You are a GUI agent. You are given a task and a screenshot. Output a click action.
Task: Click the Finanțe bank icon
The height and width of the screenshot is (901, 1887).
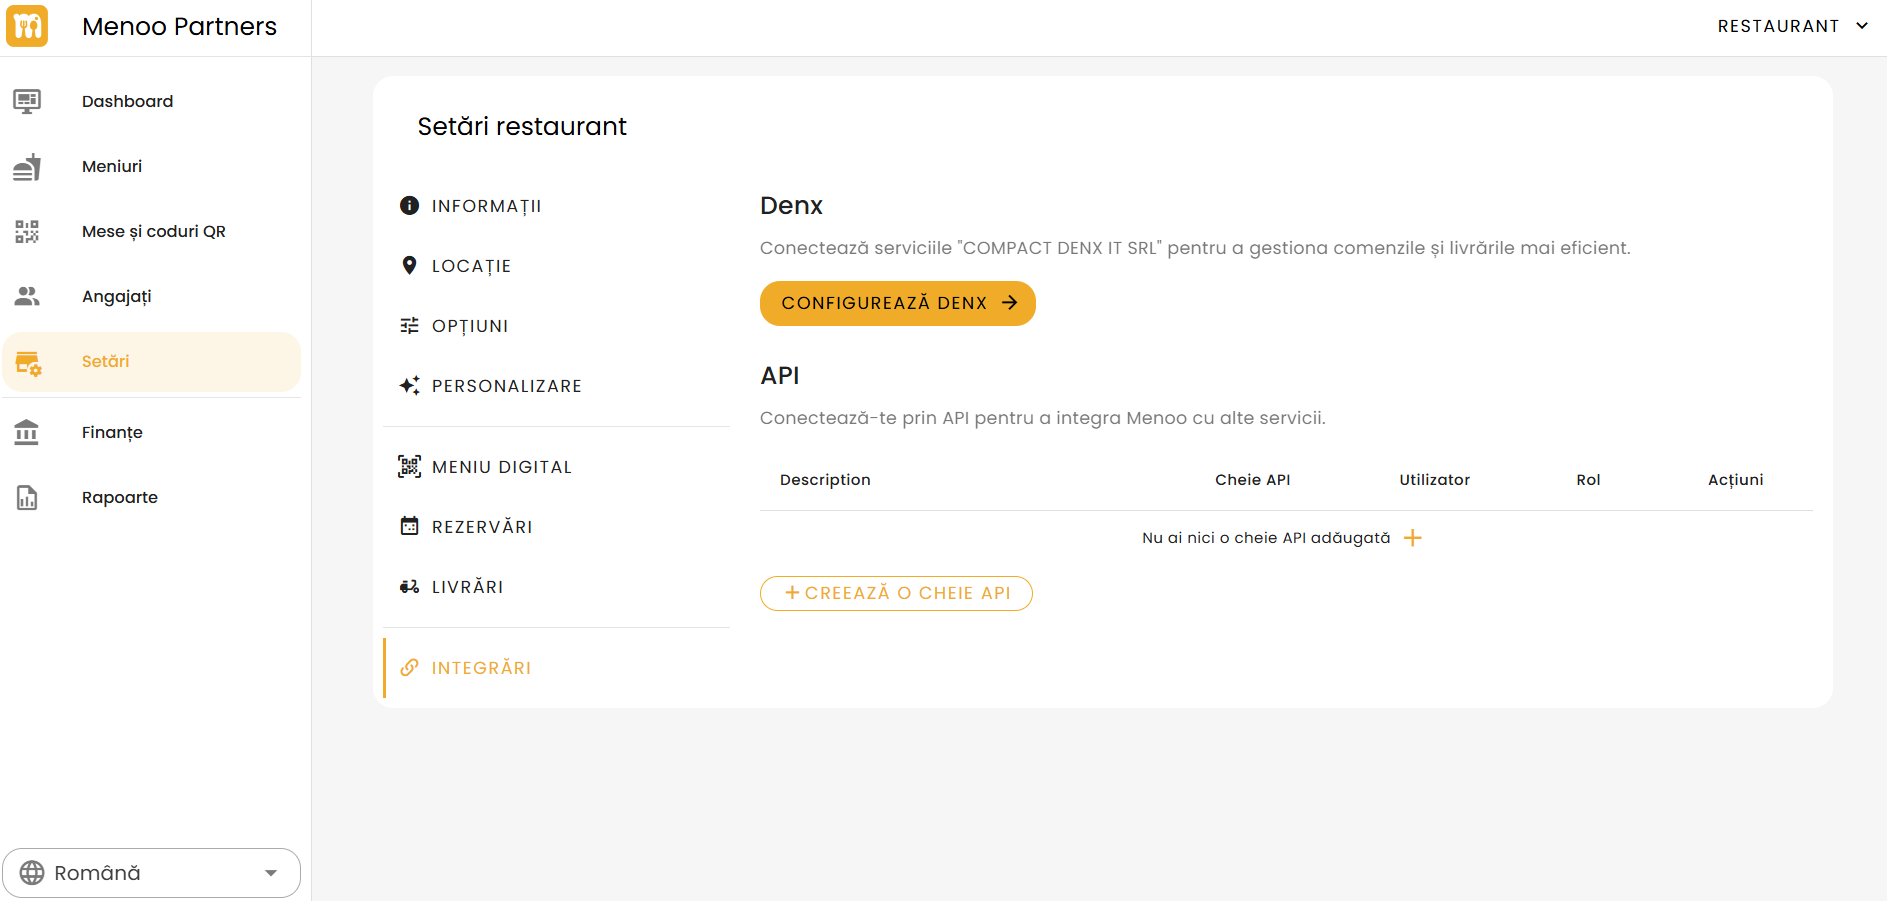click(27, 432)
